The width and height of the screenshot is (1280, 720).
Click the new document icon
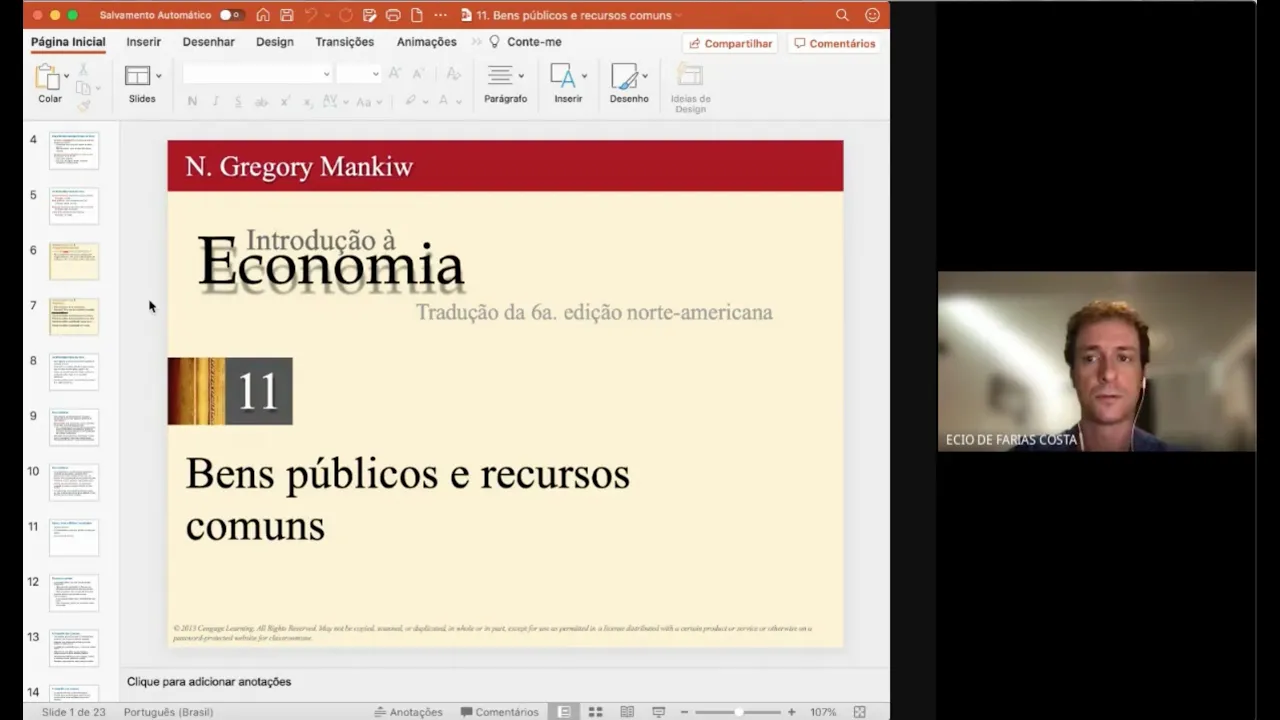tap(416, 15)
